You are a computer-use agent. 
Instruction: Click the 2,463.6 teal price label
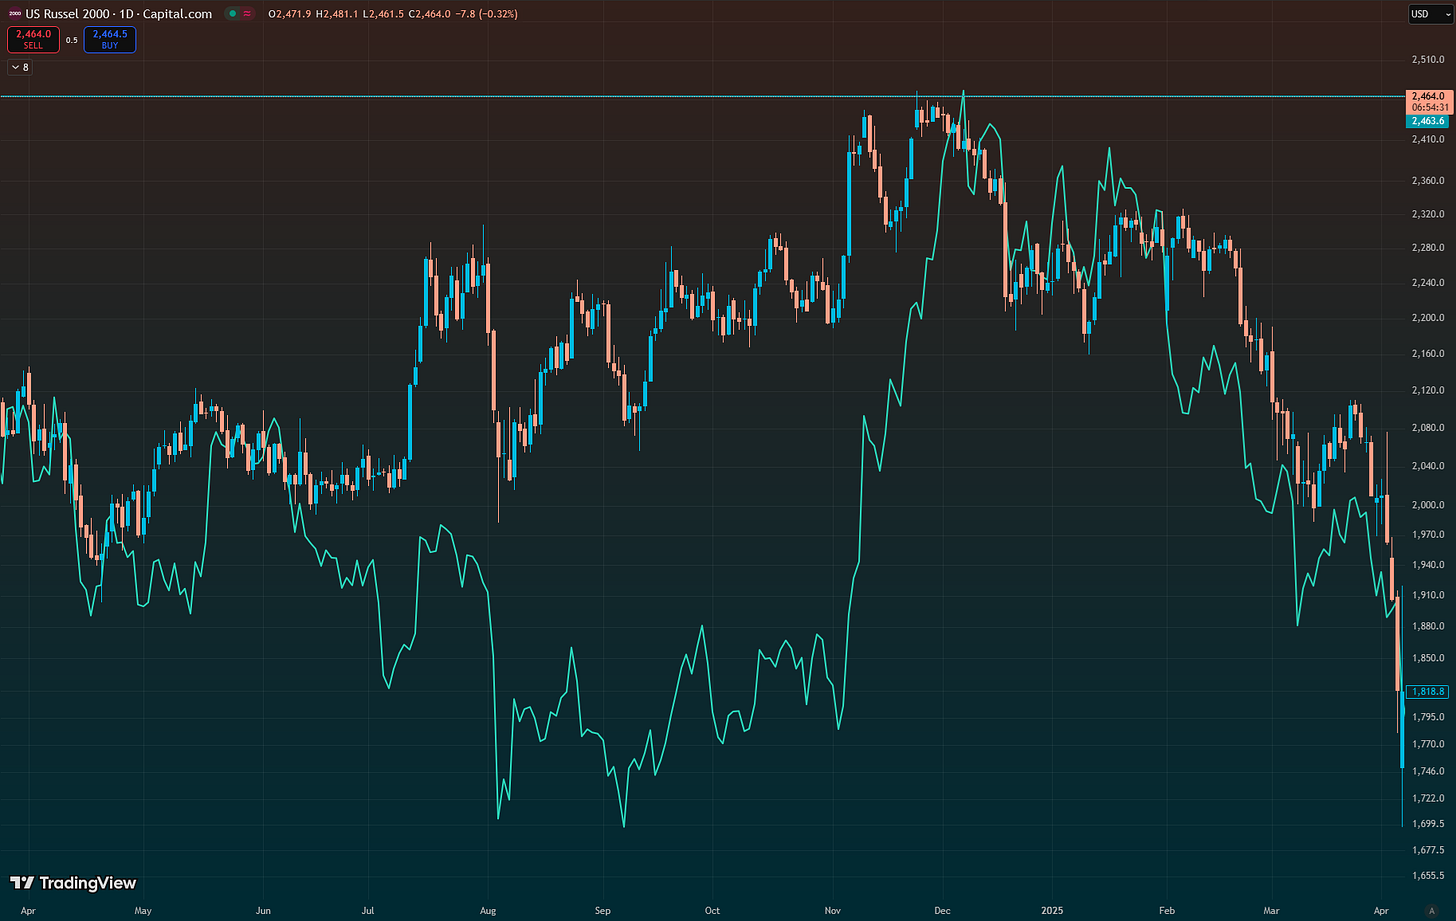[1426, 121]
